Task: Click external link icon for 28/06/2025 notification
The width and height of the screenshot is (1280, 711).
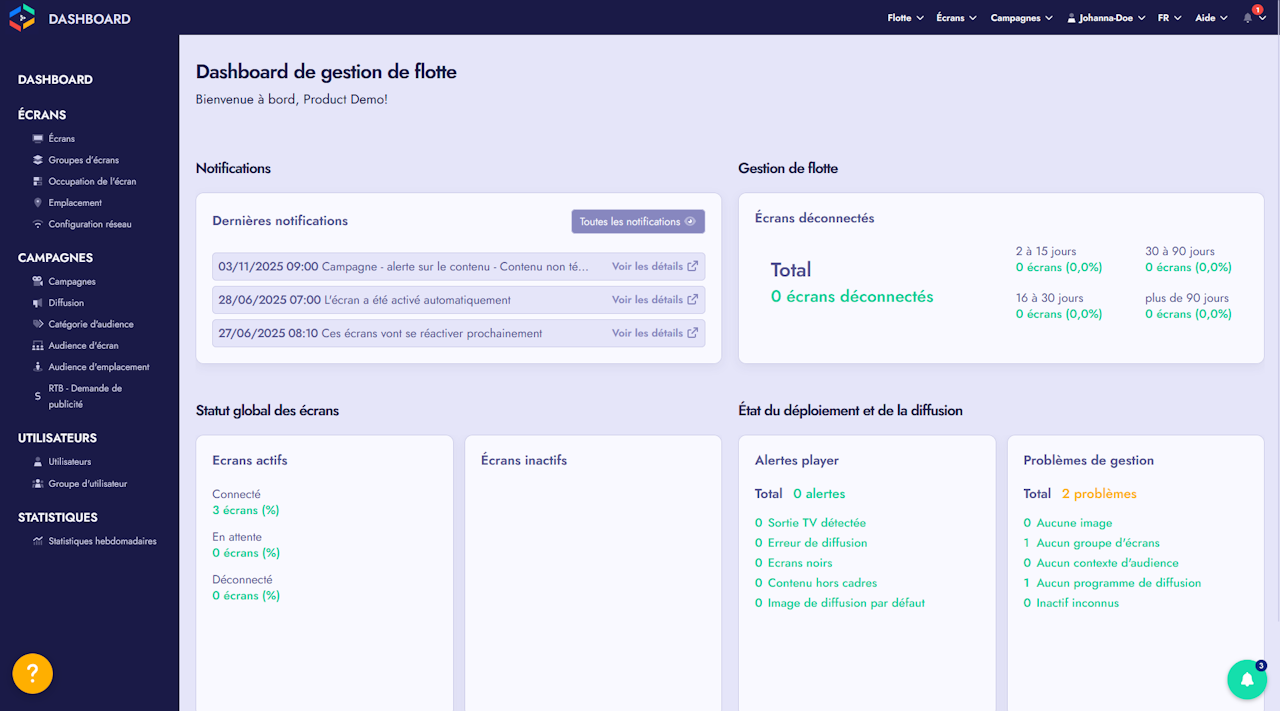Action: pyautogui.click(x=693, y=300)
